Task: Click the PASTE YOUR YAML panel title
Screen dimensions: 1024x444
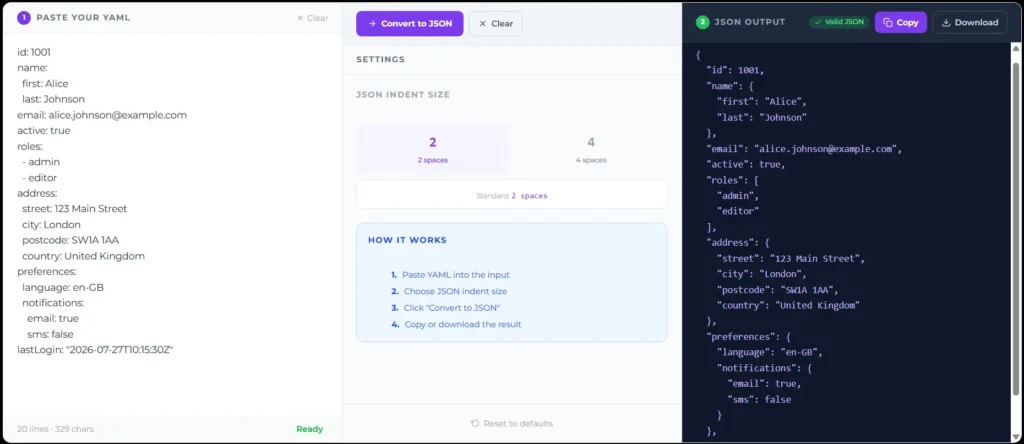Action: pyautogui.click(x=83, y=18)
